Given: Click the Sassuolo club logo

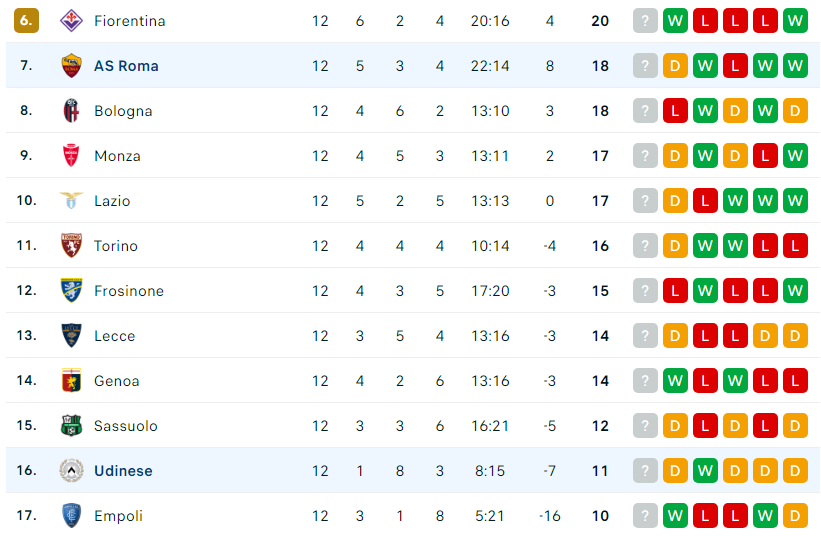Looking at the screenshot, I should [x=71, y=426].
